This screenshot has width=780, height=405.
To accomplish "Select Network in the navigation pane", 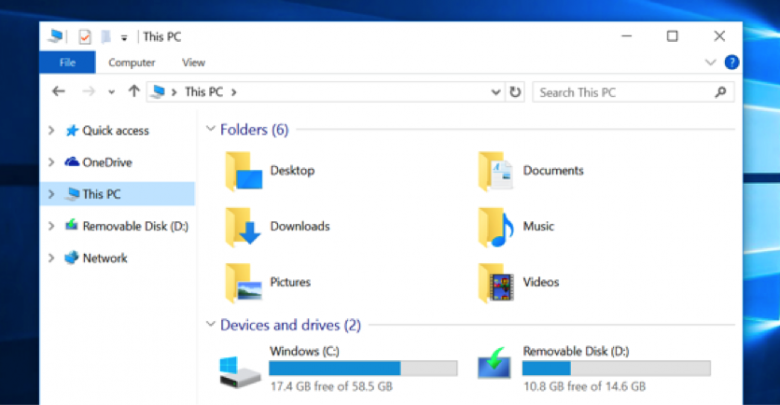I will coord(104,258).
